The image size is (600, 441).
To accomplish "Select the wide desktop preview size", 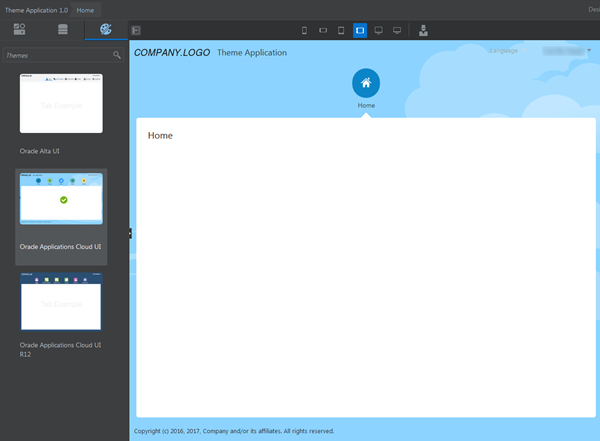I will pos(397,30).
